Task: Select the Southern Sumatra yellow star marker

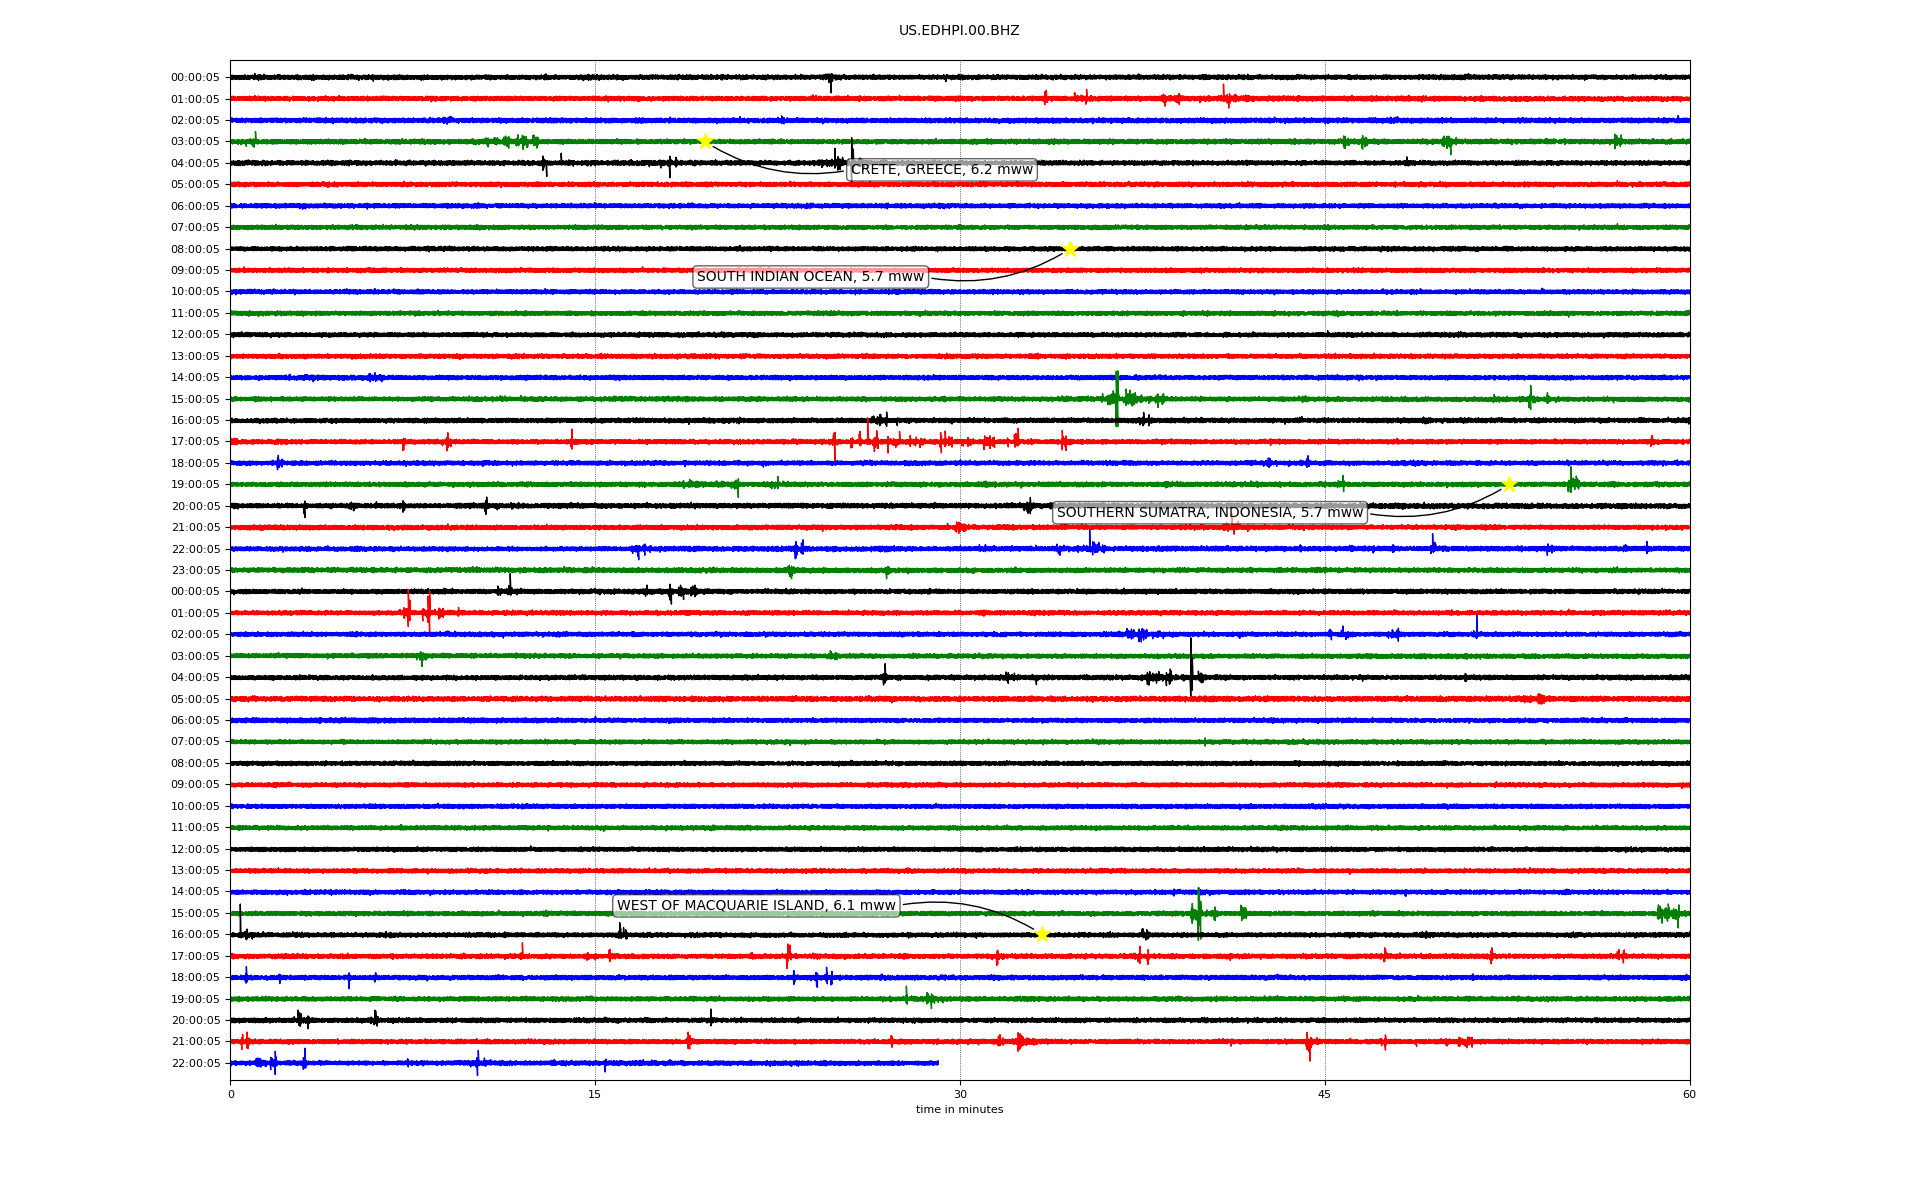Action: click(1509, 485)
